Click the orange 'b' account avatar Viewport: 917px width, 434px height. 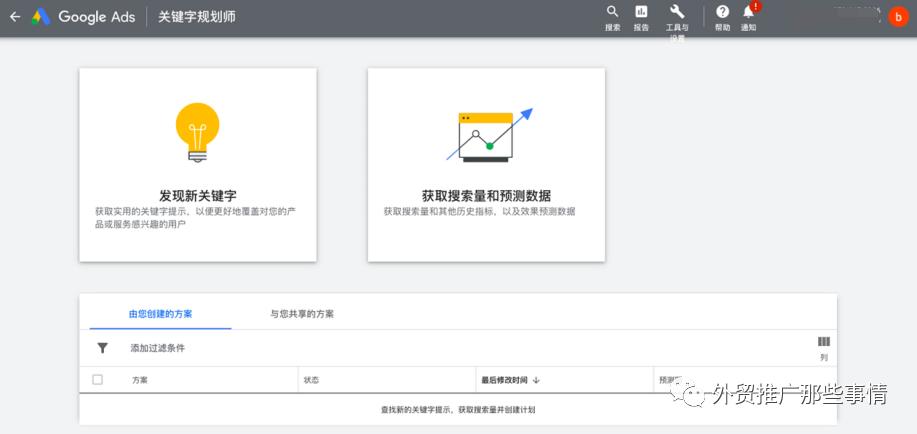point(898,16)
